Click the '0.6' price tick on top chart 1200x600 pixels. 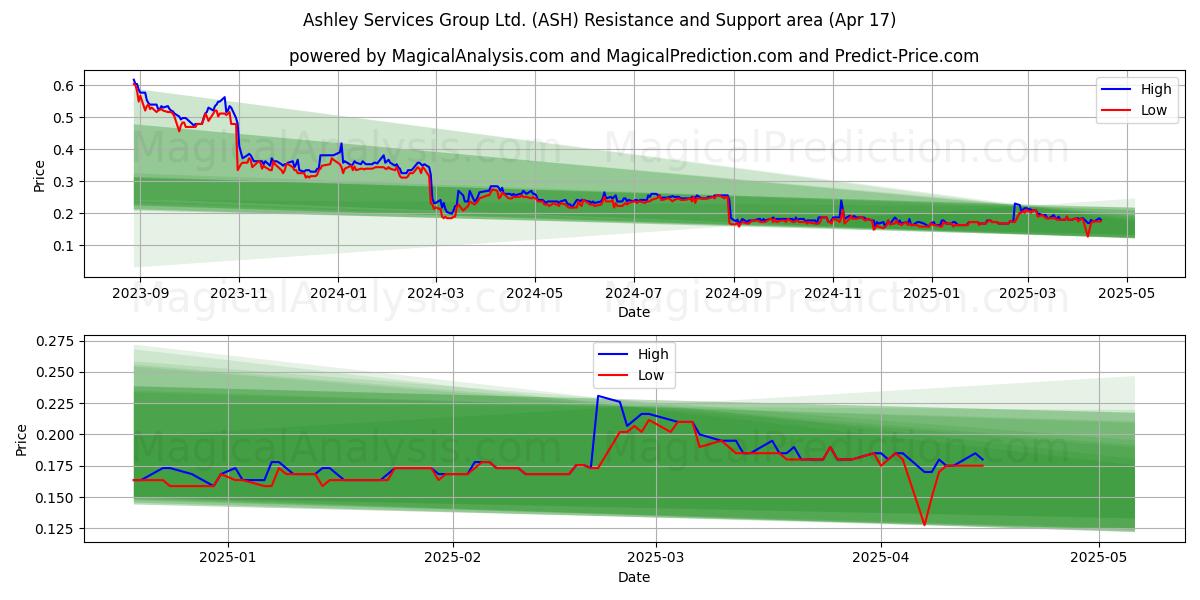click(64, 86)
